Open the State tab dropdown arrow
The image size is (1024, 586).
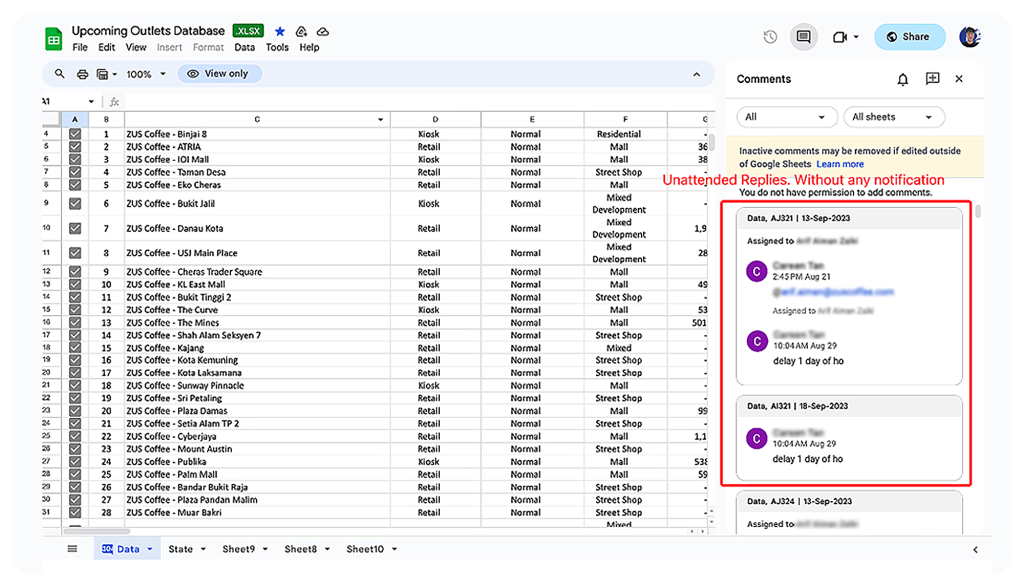203,549
